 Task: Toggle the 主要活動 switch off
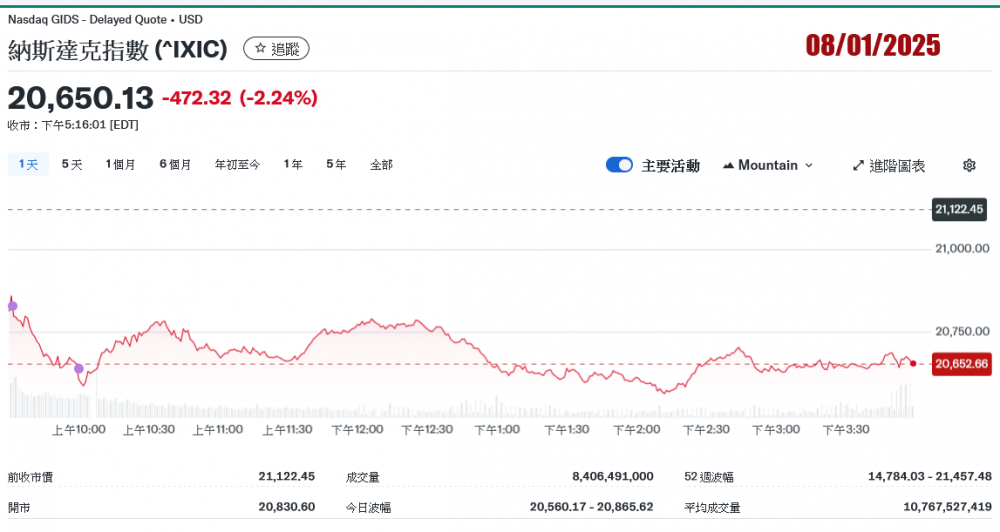click(x=619, y=165)
